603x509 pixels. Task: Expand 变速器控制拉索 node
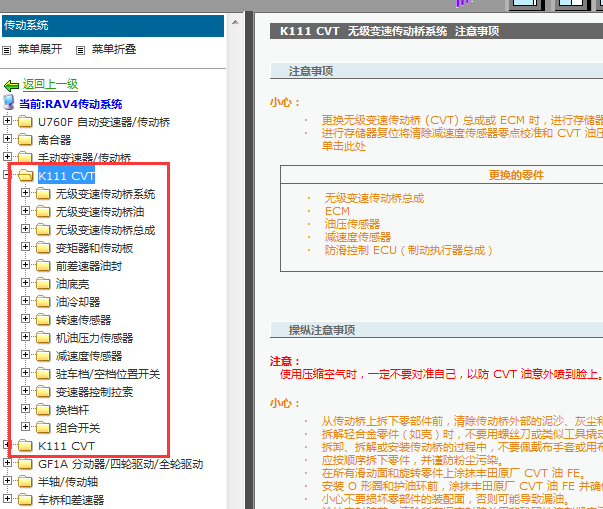25,391
